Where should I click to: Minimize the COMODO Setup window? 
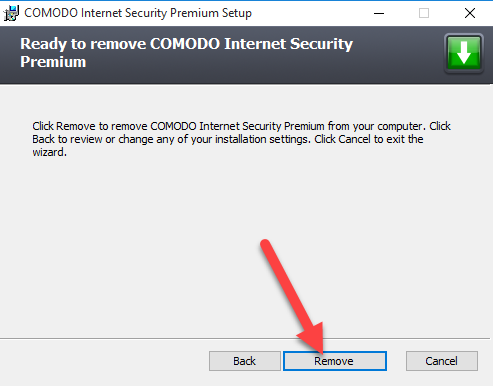point(379,13)
